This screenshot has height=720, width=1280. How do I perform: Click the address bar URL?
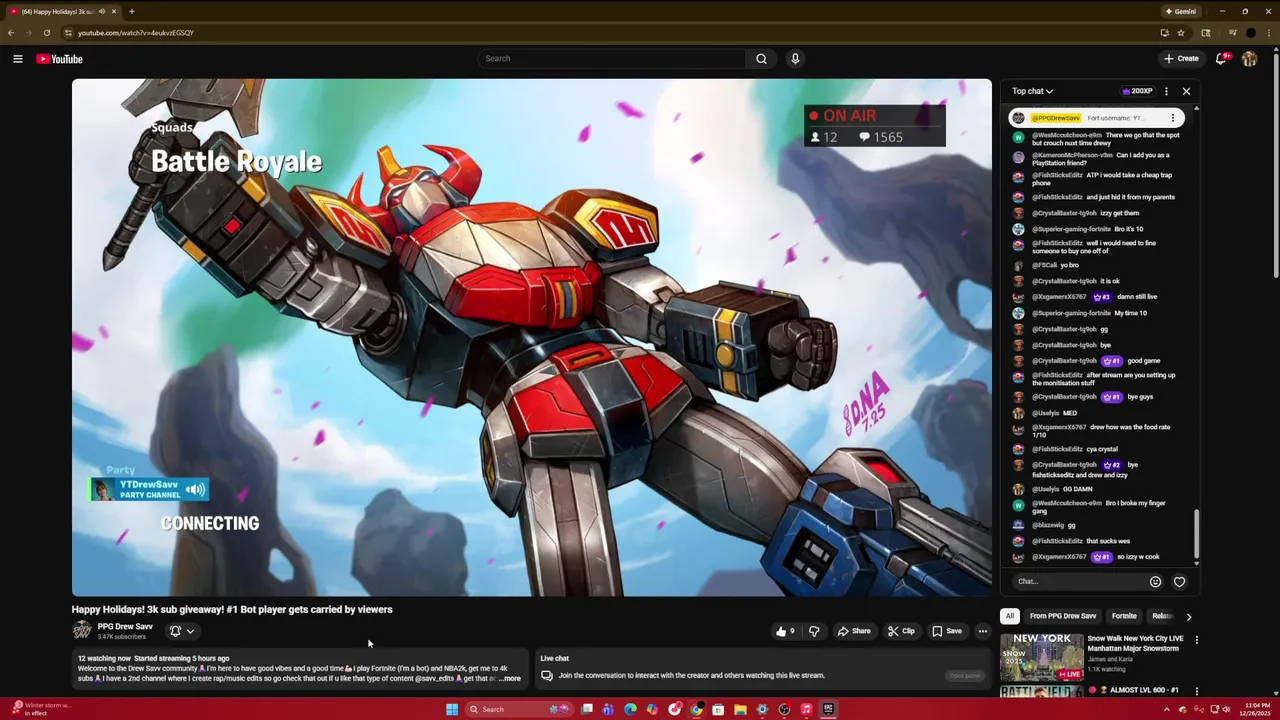pyautogui.click(x=136, y=33)
